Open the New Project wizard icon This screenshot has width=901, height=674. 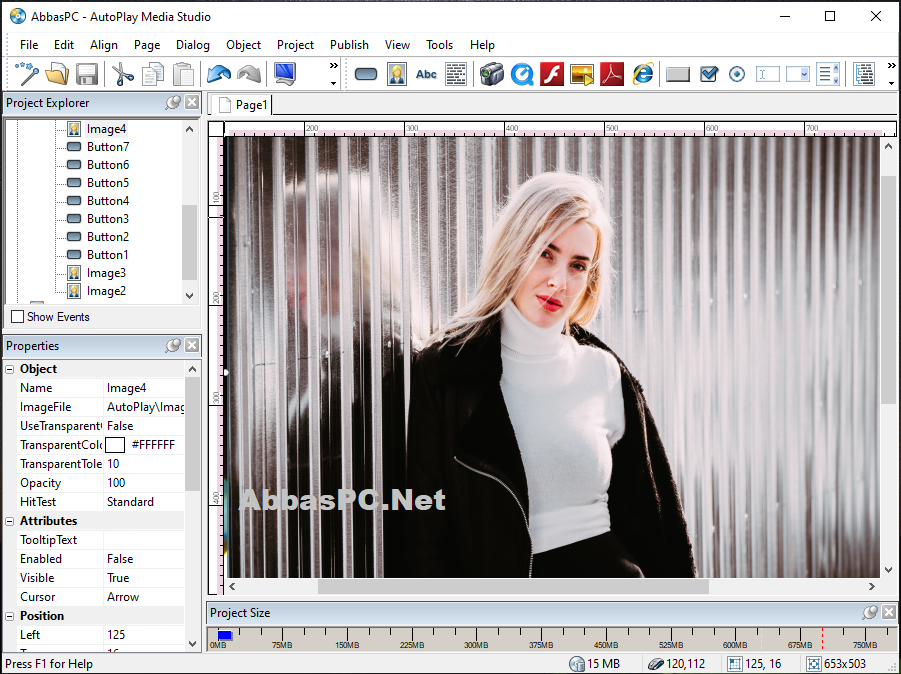pos(27,74)
